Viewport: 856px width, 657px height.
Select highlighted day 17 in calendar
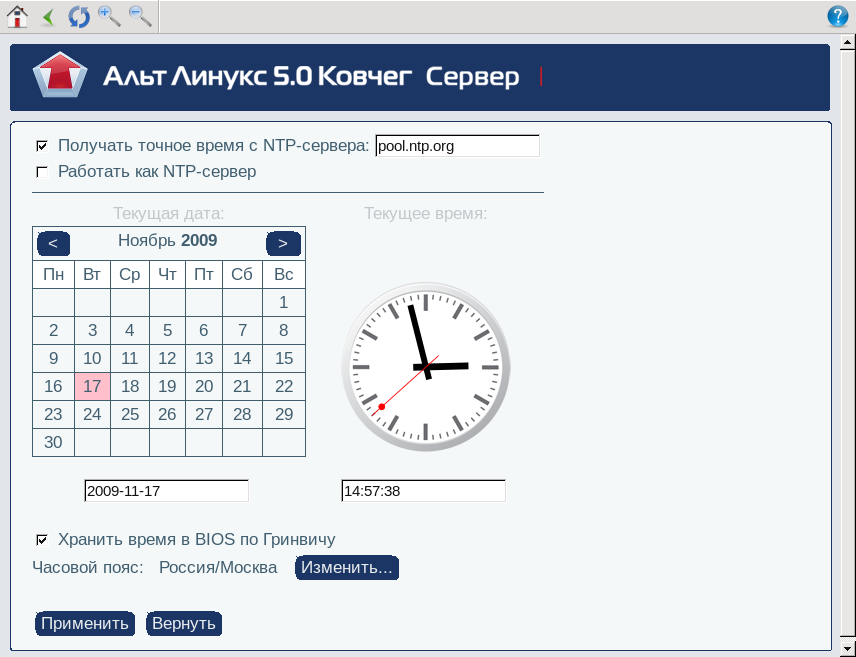tap(92, 386)
